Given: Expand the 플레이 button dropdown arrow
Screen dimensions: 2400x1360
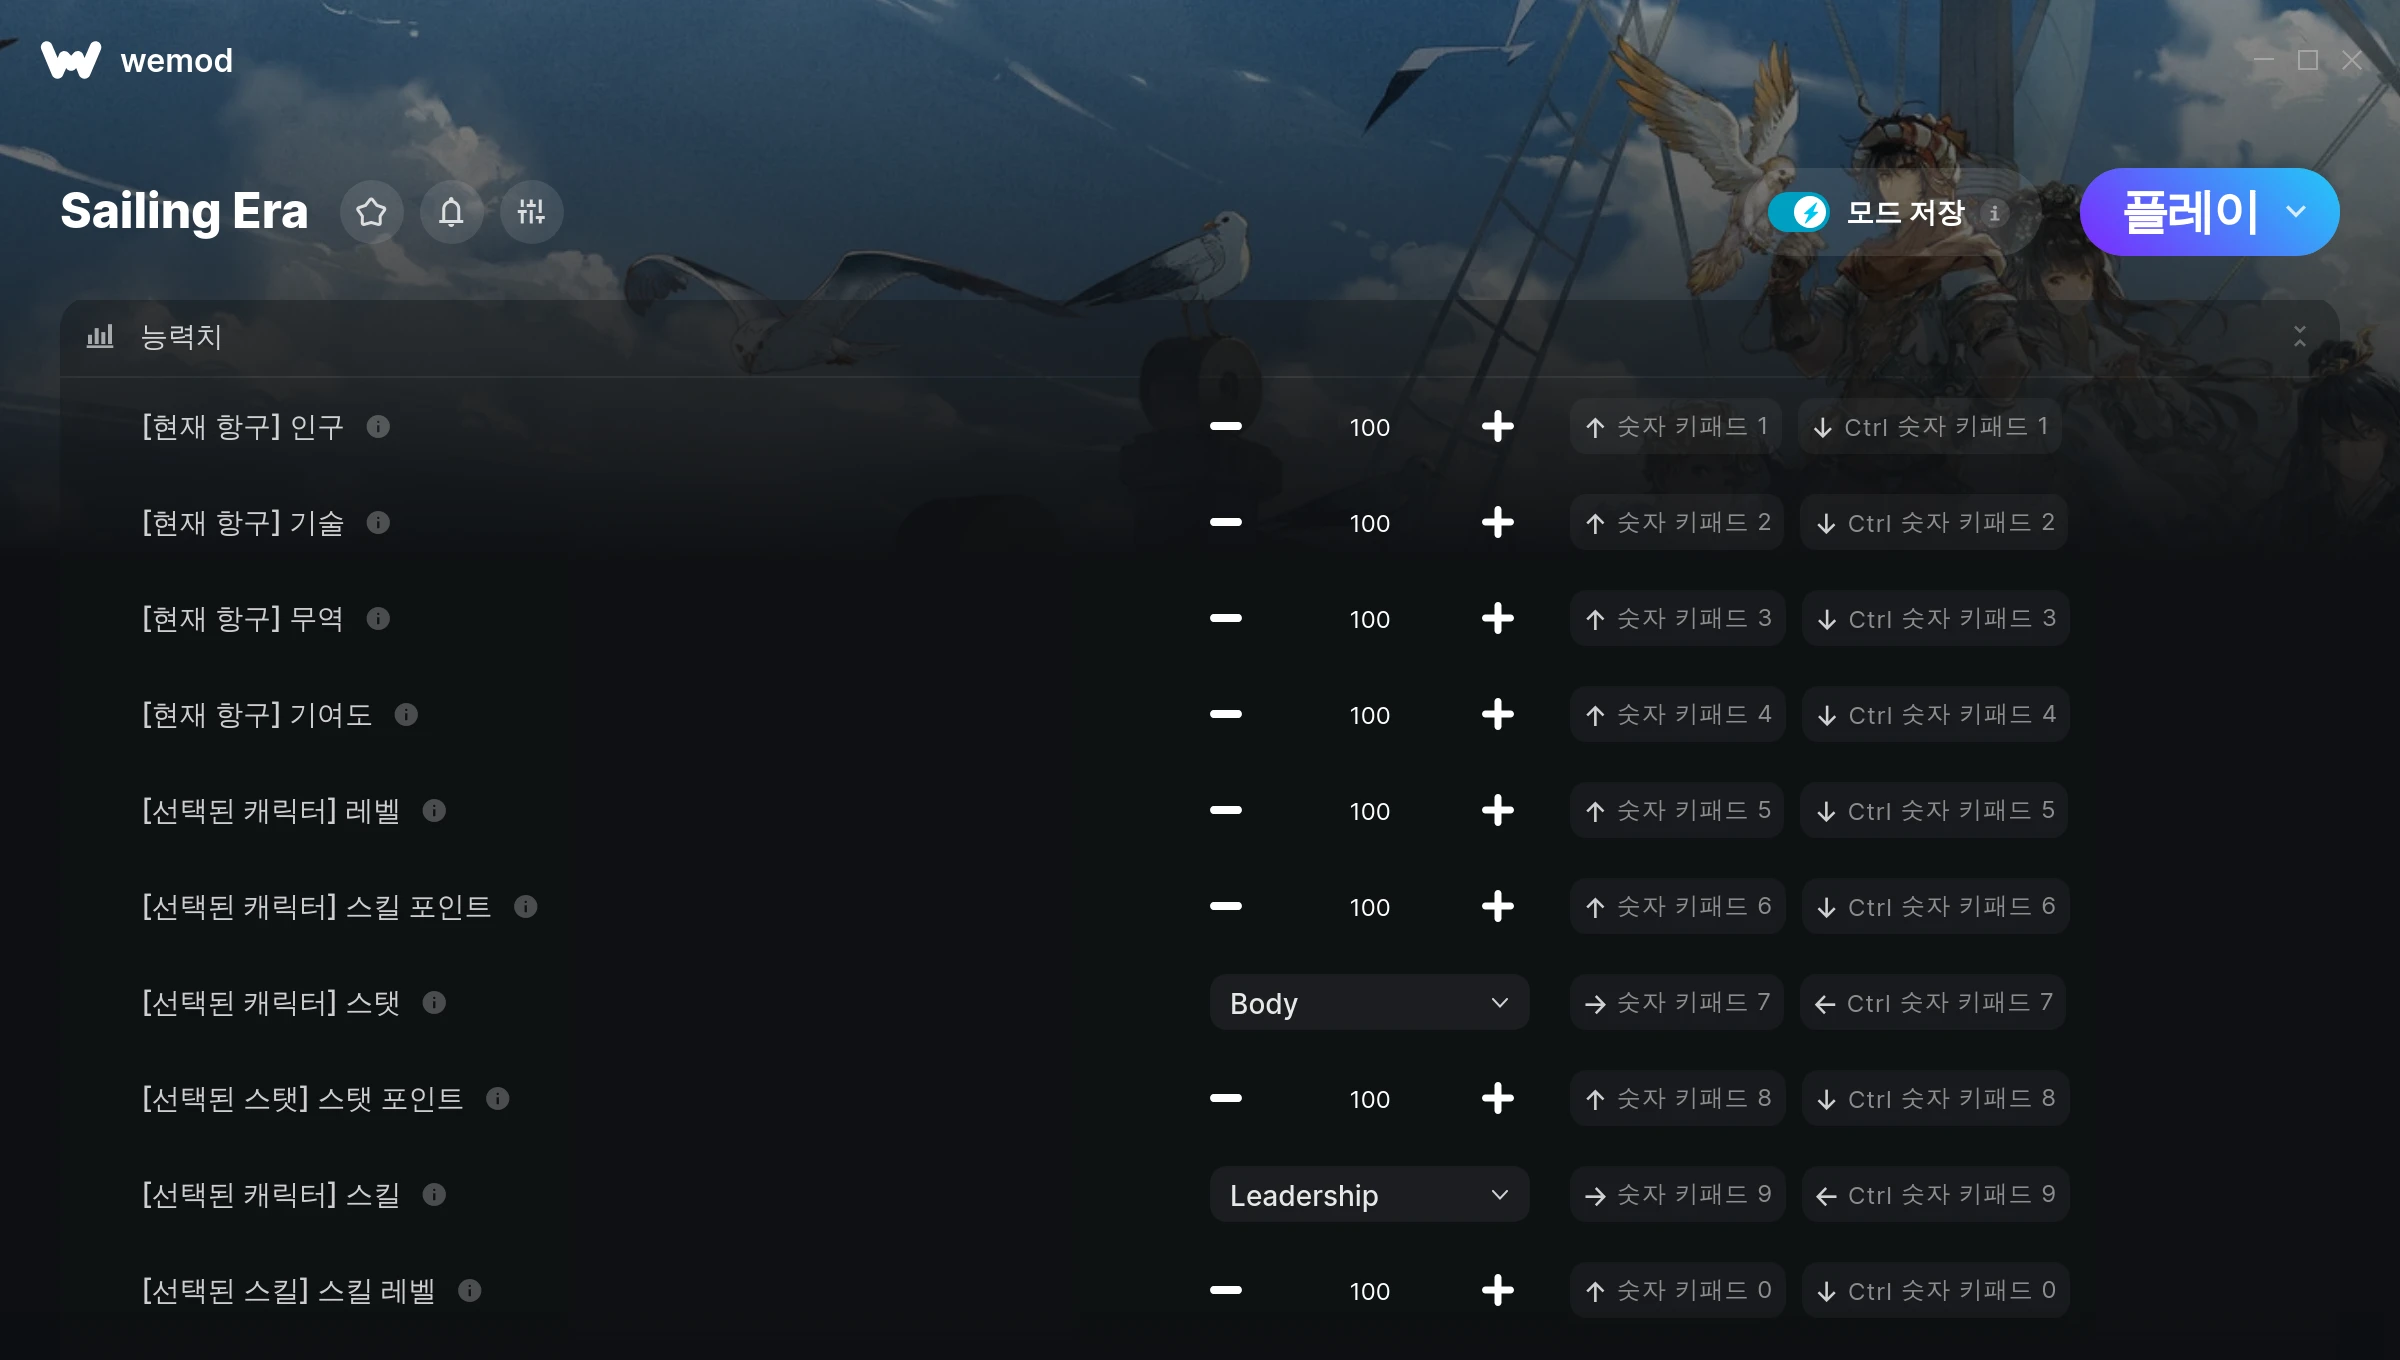Looking at the screenshot, I should pyautogui.click(x=2296, y=212).
